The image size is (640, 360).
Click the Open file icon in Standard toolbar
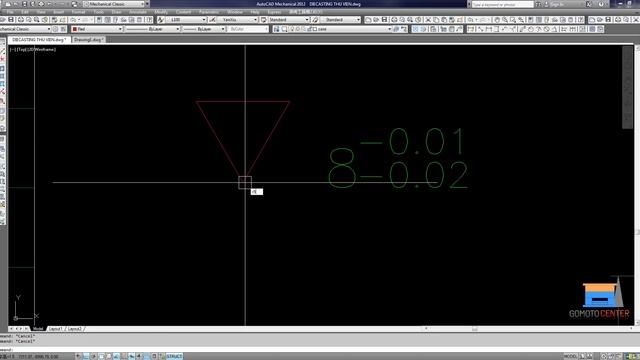[x=376, y=20]
